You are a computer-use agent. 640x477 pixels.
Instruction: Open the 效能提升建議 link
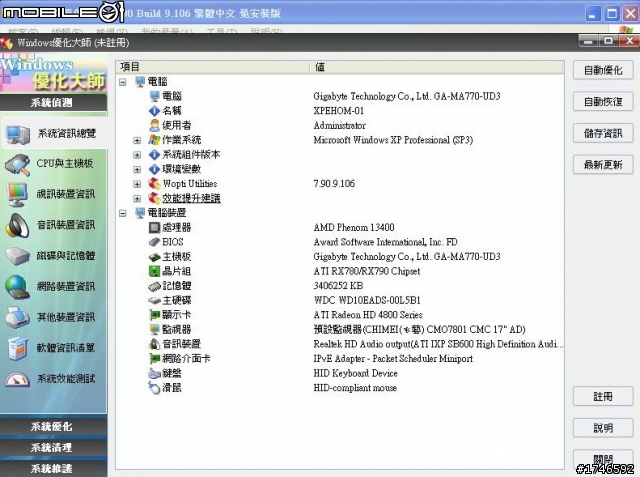point(191,198)
